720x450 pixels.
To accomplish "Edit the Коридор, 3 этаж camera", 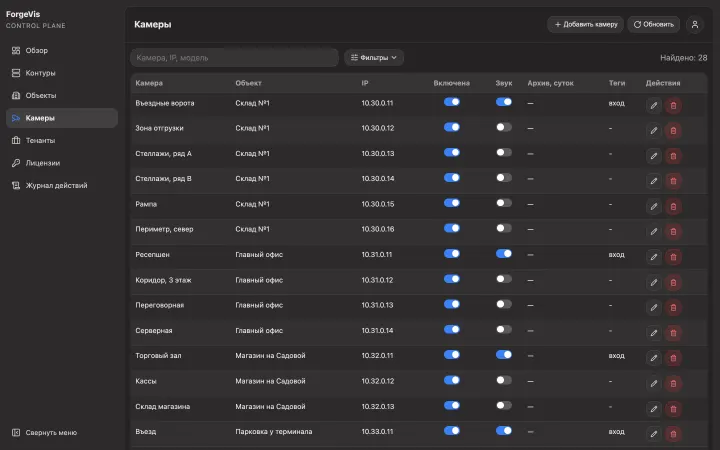I will [x=653, y=282].
